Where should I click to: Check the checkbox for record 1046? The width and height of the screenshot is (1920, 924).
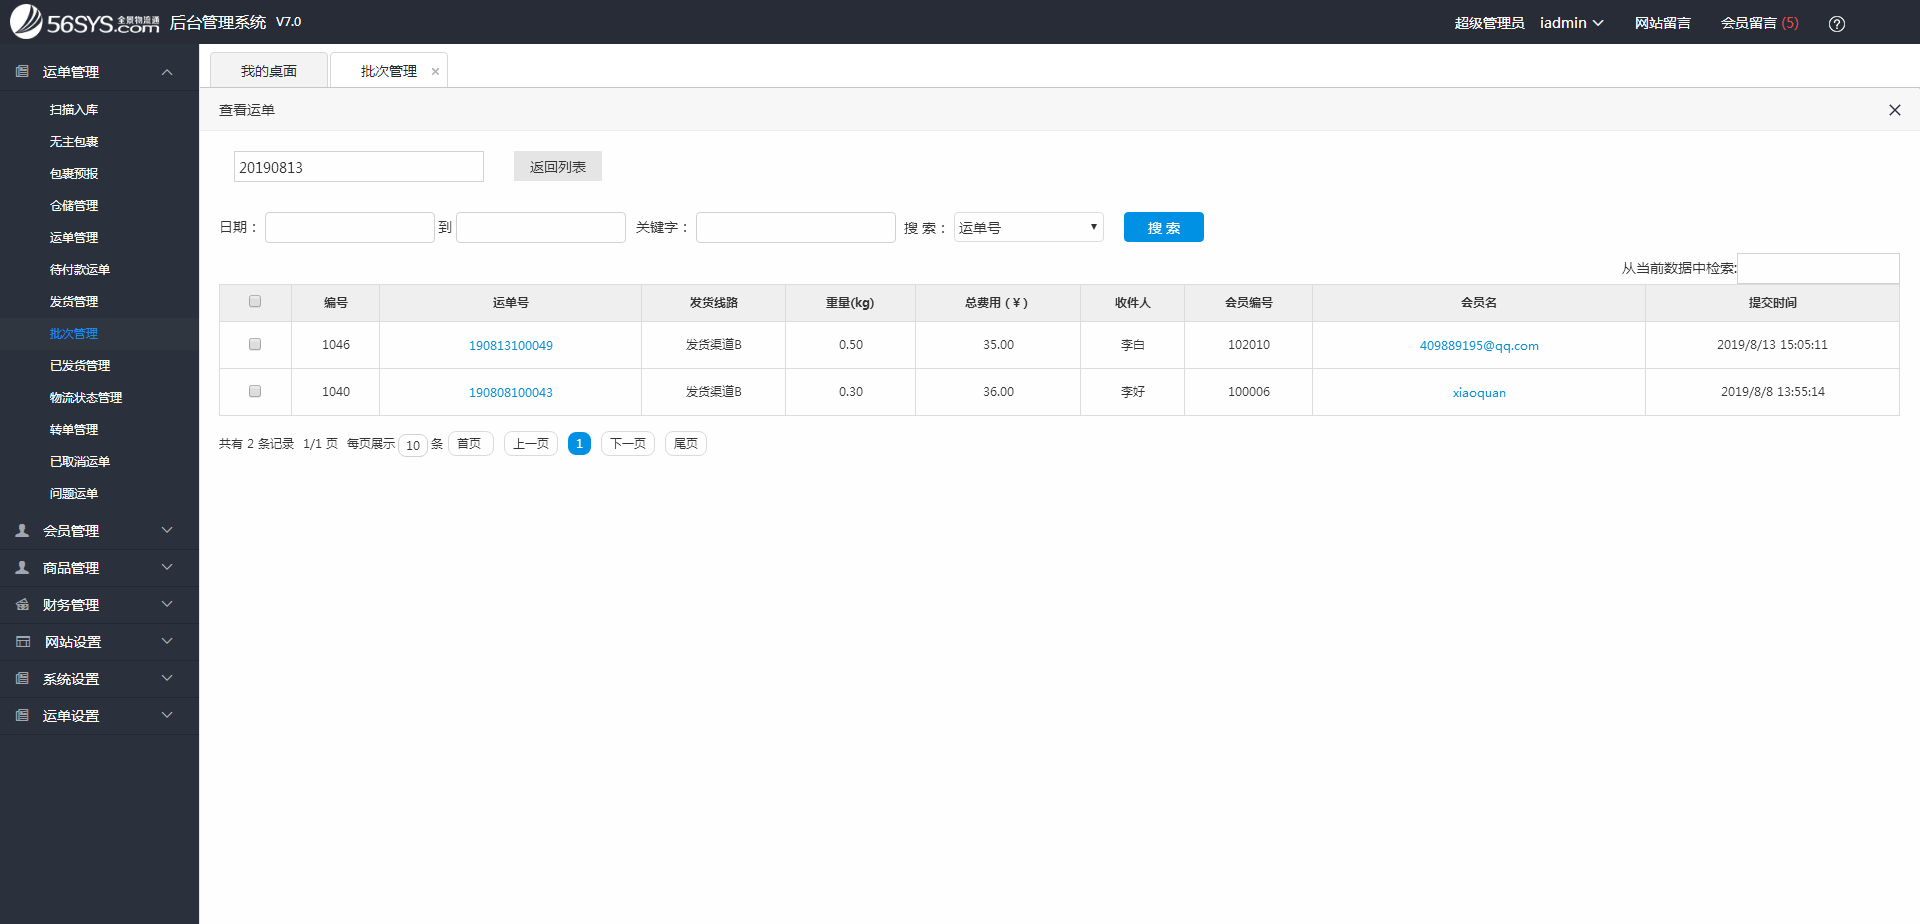tap(255, 344)
